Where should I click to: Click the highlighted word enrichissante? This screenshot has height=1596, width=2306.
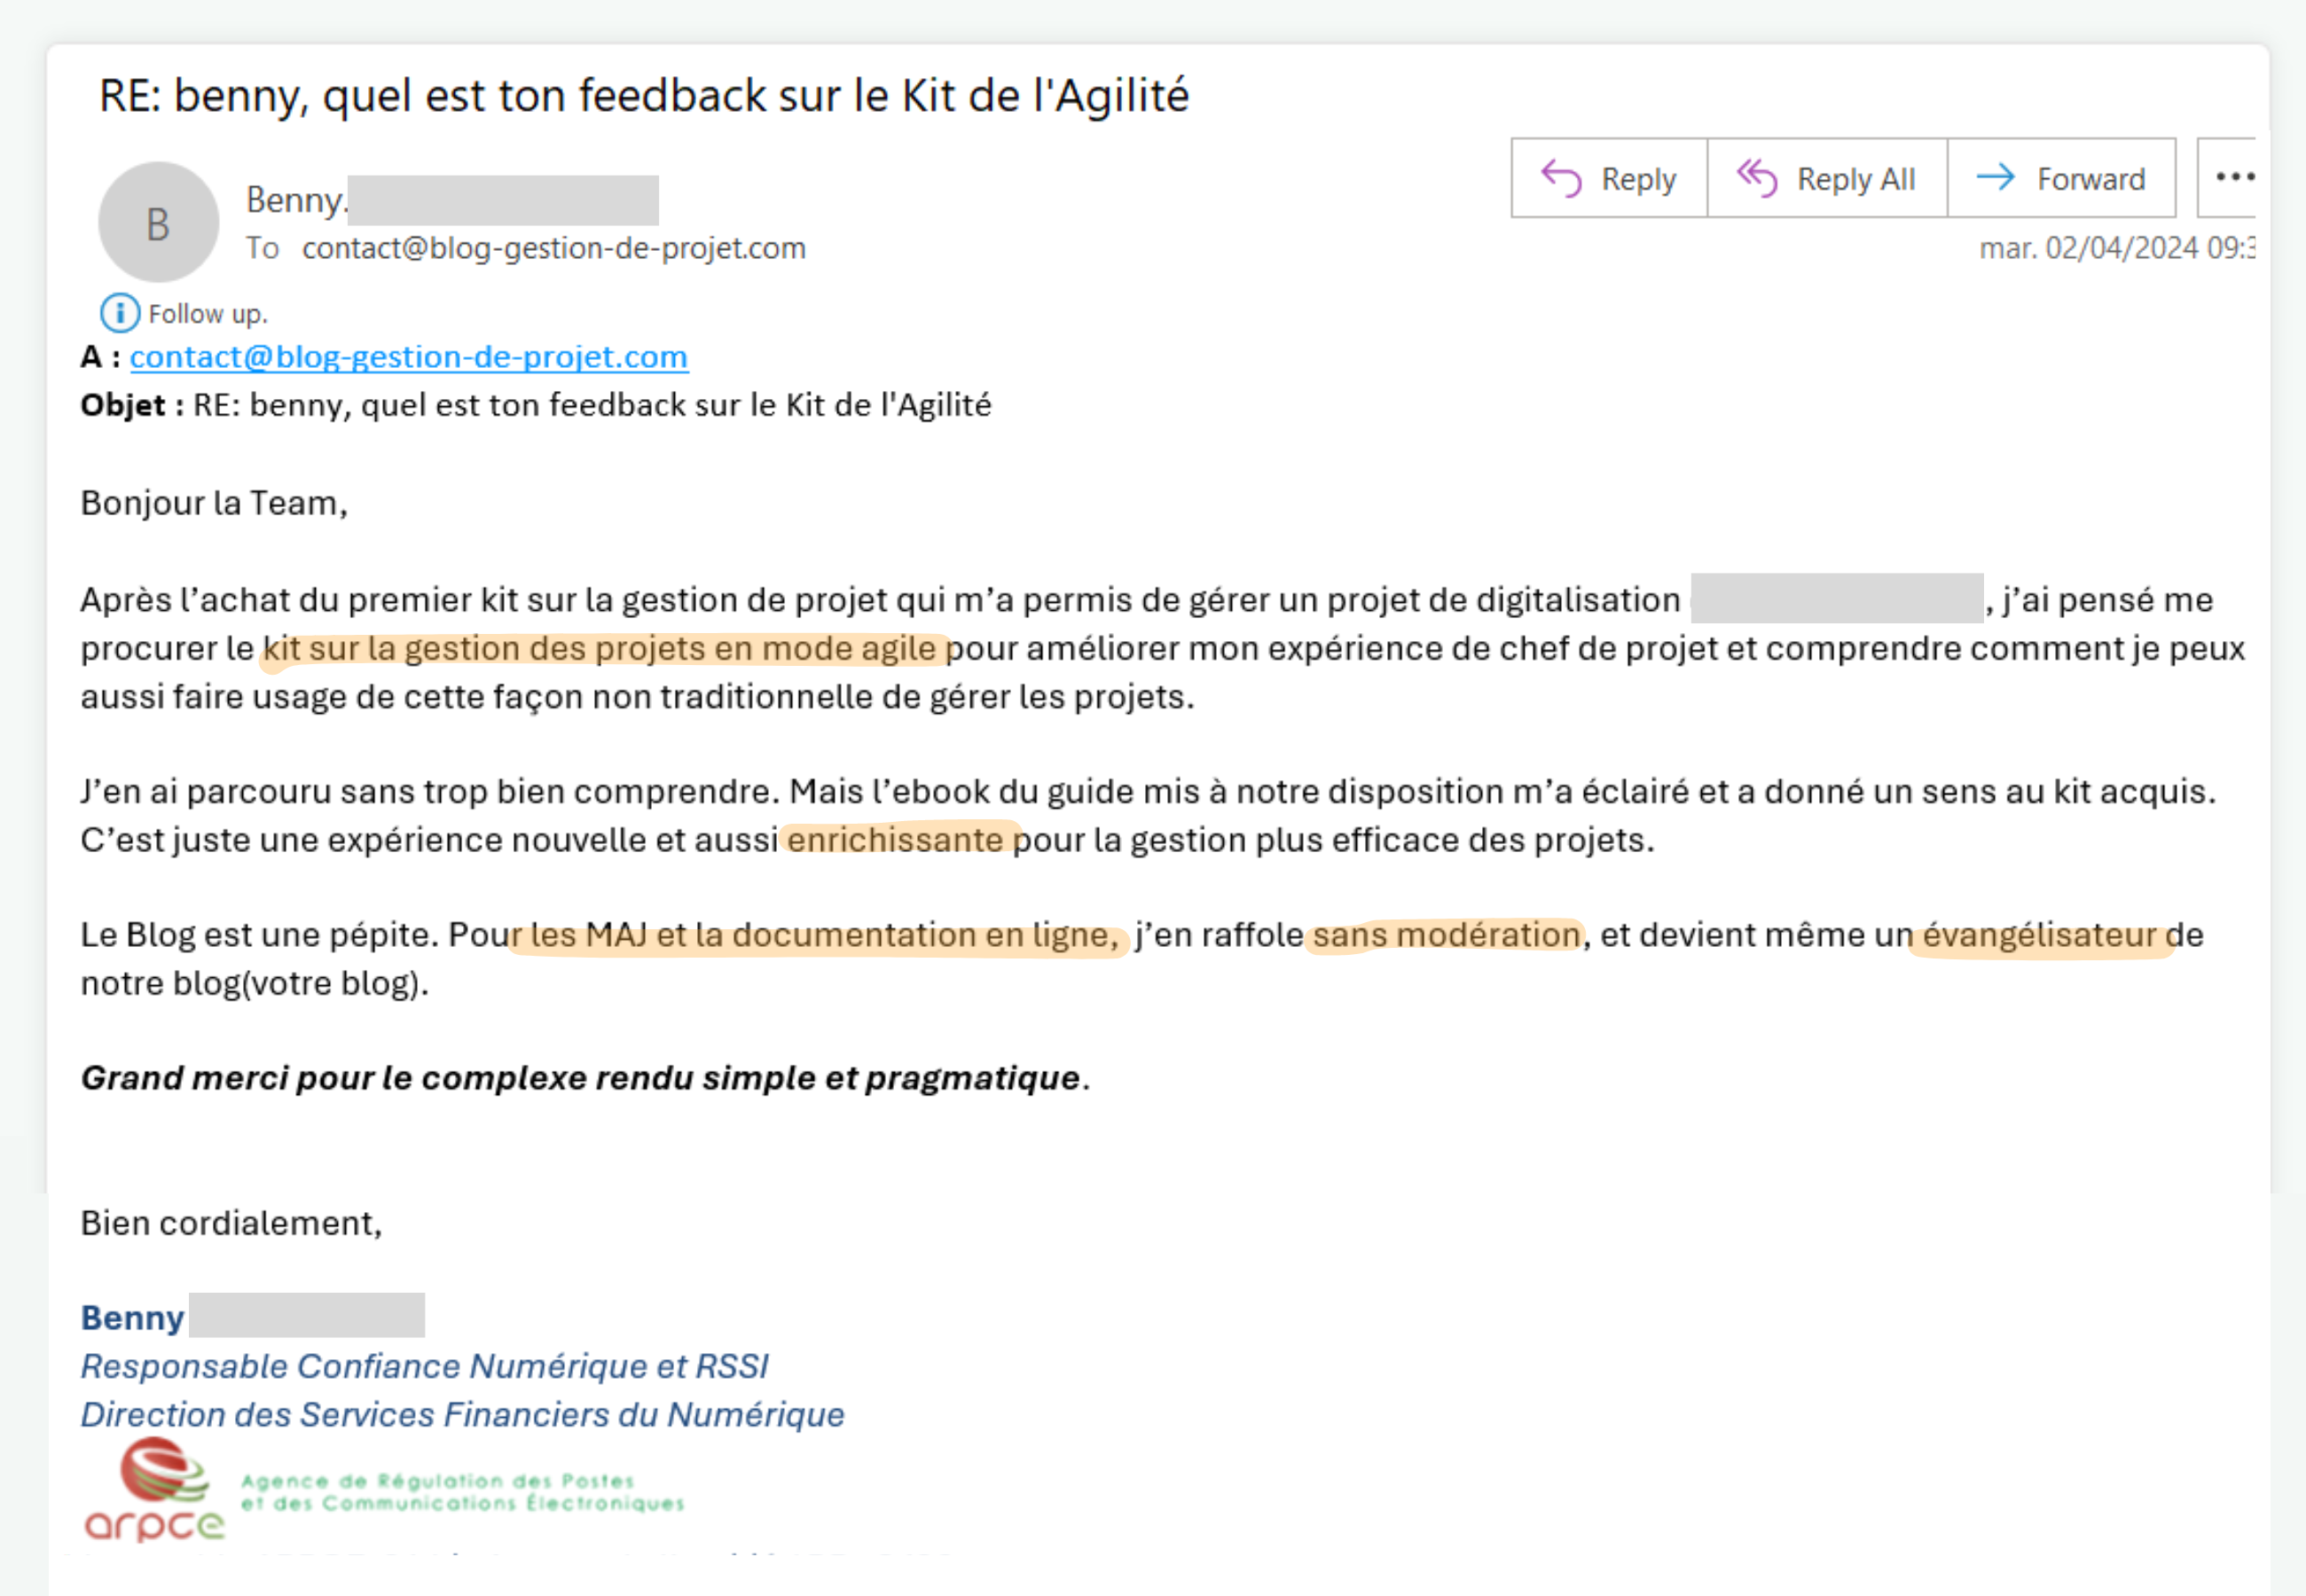point(895,840)
